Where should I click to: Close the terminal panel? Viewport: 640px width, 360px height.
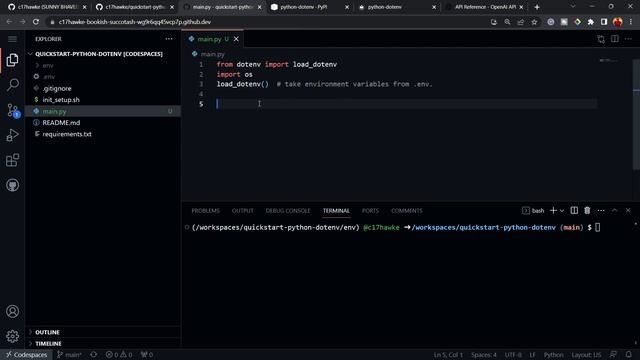(x=628, y=210)
